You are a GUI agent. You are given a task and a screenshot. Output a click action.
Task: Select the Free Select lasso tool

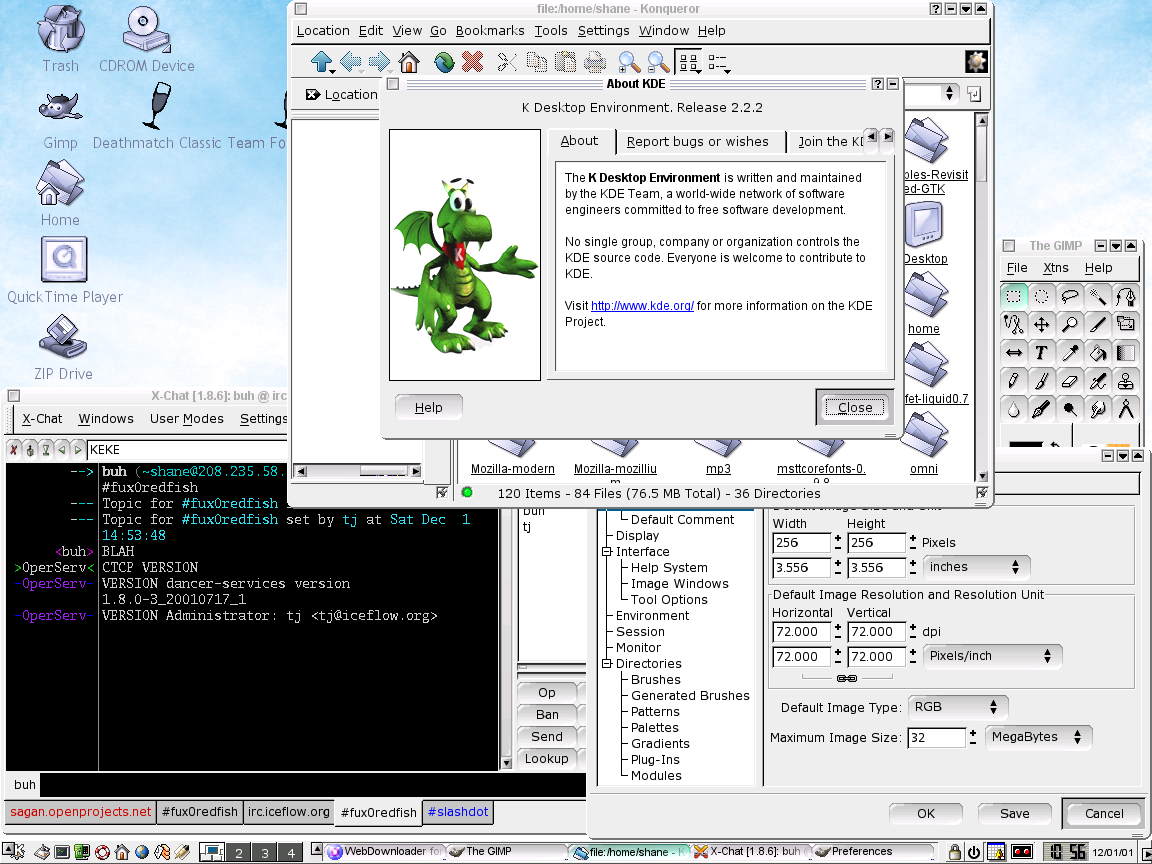click(1070, 297)
